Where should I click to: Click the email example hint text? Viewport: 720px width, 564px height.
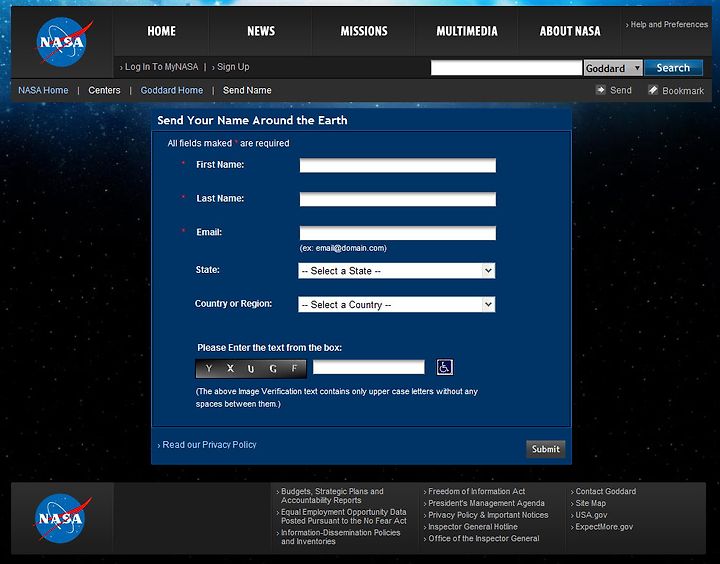click(343, 248)
